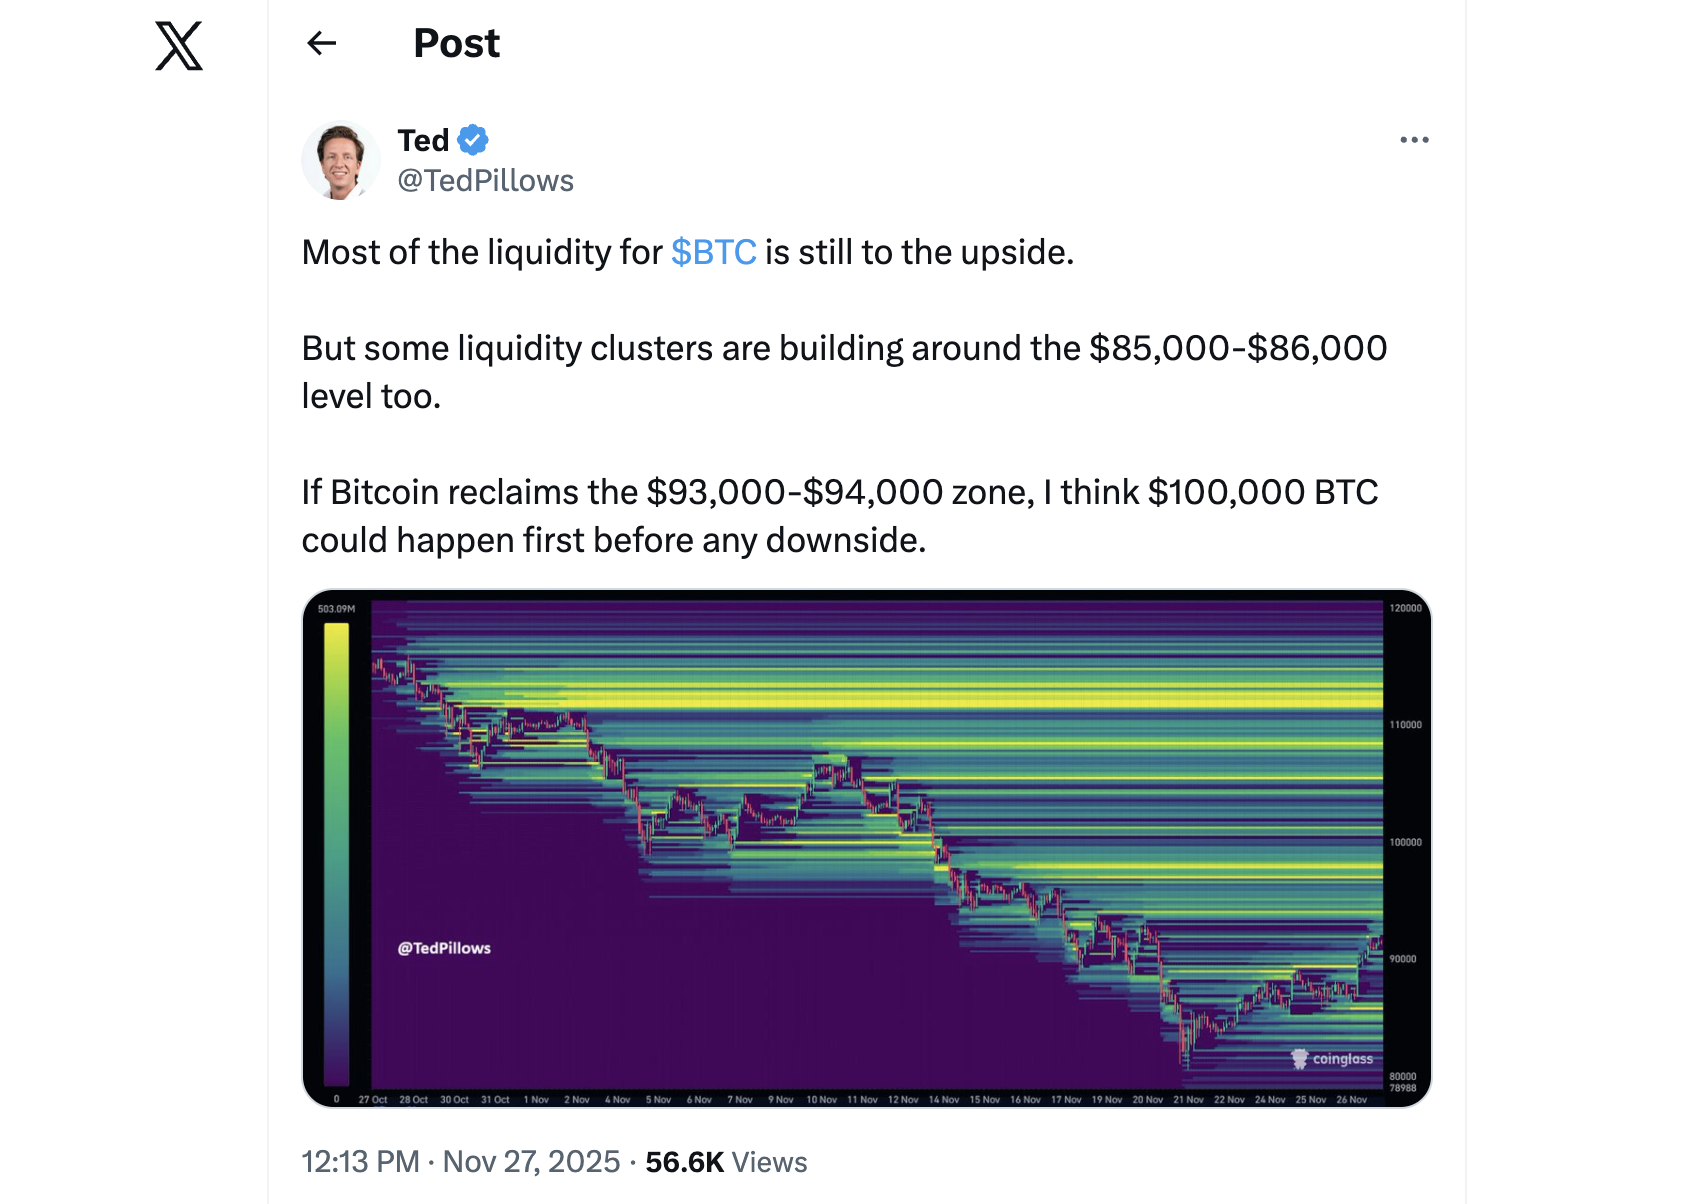
Task: Click the @TedPillows watermark inside the chart
Action: click(444, 948)
